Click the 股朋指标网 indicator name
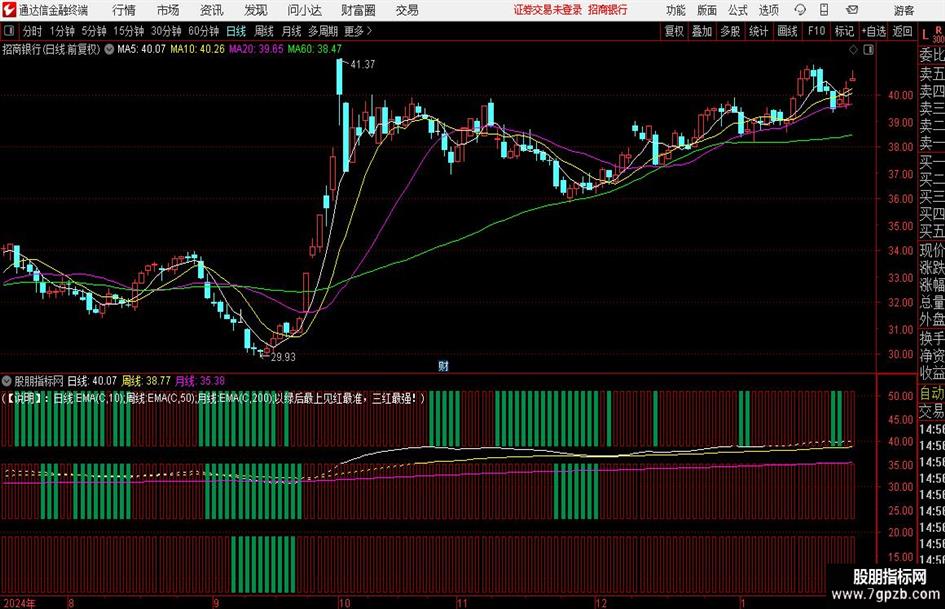Image resolution: width=945 pixels, height=609 pixels. click(39, 381)
